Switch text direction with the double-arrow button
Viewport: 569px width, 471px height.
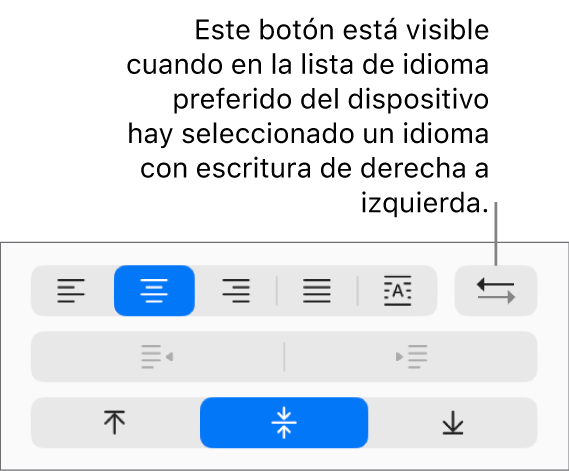496,290
